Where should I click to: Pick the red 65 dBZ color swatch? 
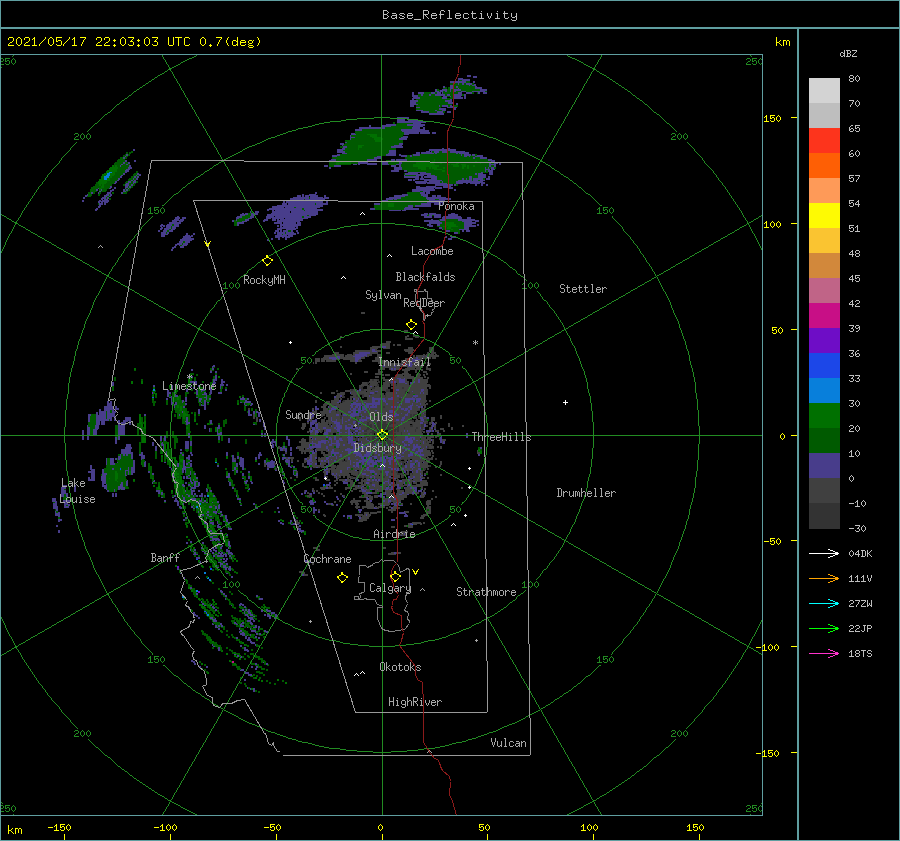coord(824,141)
